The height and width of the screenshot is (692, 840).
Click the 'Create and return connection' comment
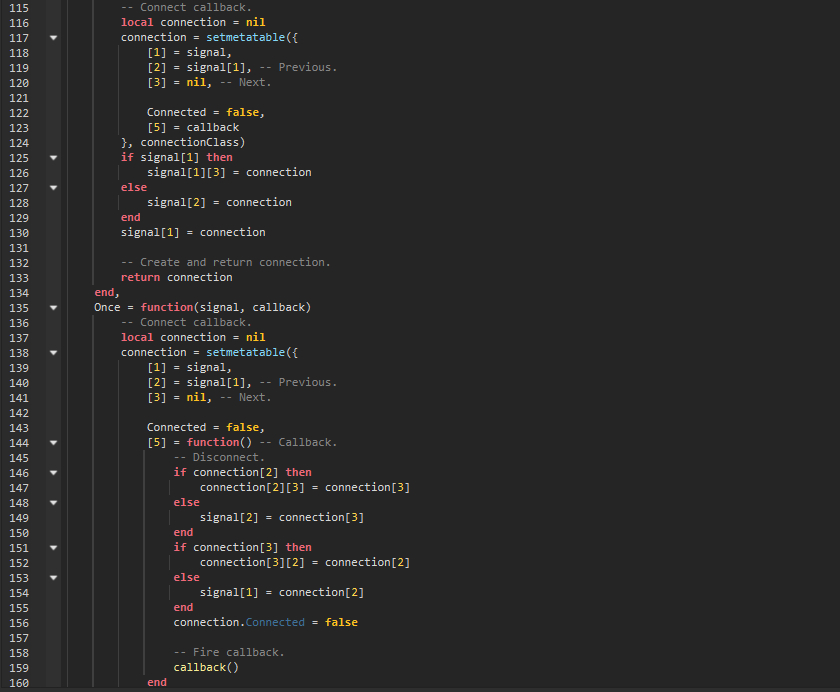(x=234, y=262)
